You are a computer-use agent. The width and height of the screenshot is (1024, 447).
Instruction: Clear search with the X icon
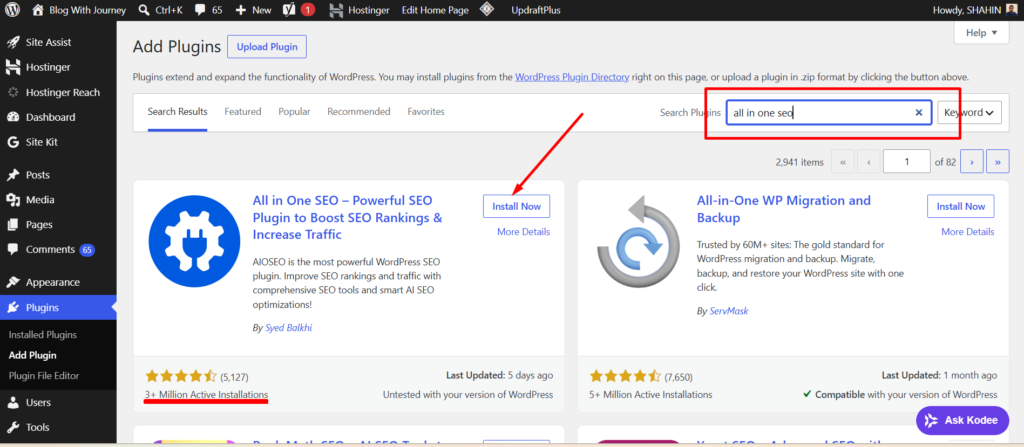pyautogui.click(x=918, y=112)
